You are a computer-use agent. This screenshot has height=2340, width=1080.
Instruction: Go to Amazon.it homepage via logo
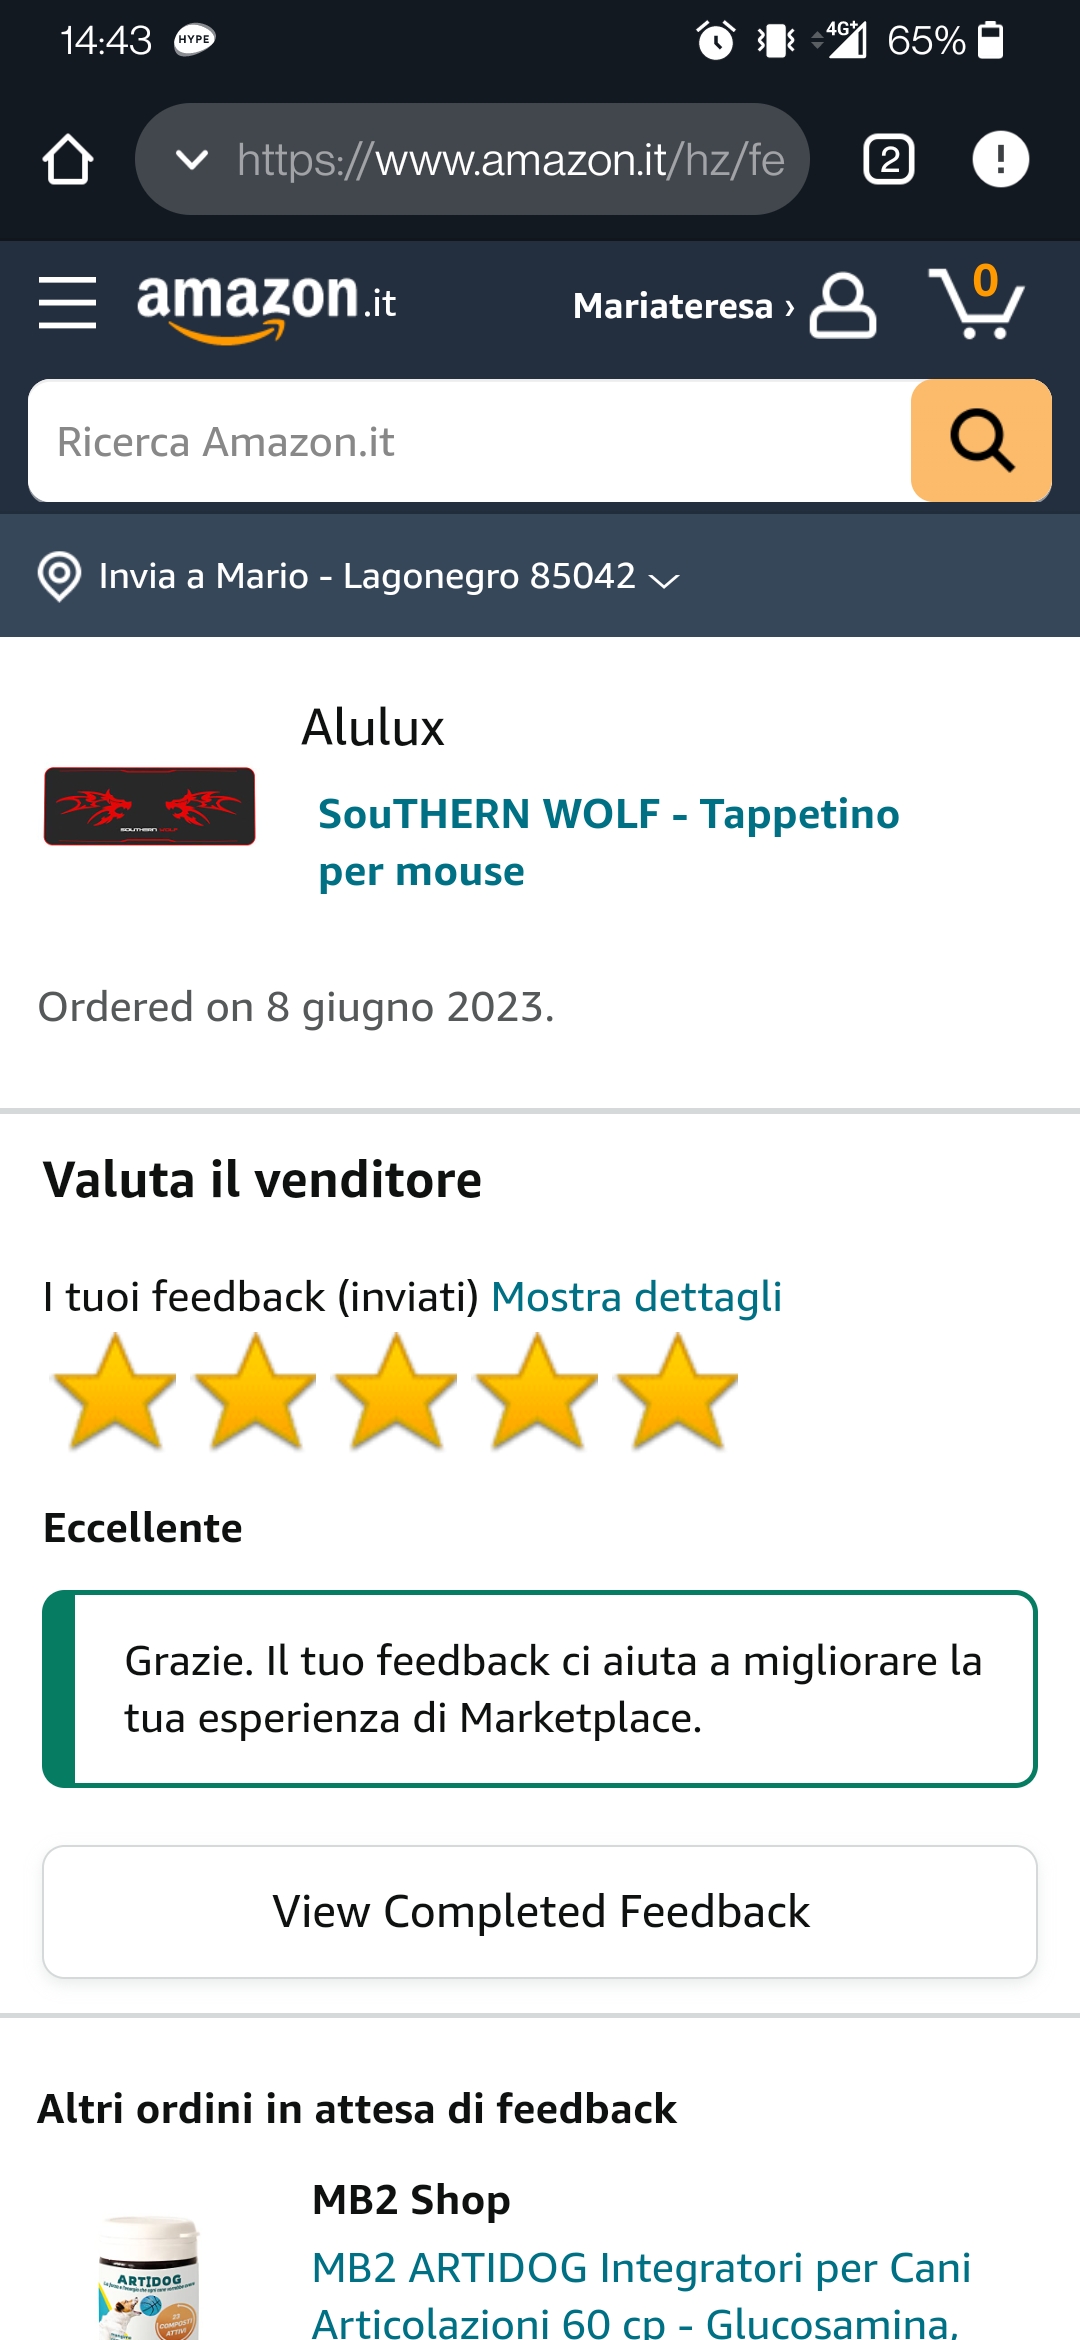(266, 307)
